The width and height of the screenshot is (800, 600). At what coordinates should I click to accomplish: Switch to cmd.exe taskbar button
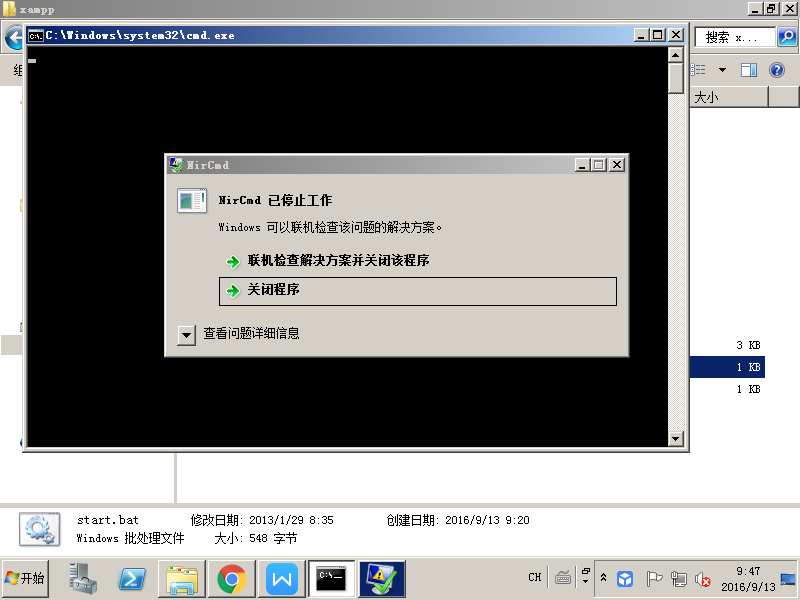332,579
